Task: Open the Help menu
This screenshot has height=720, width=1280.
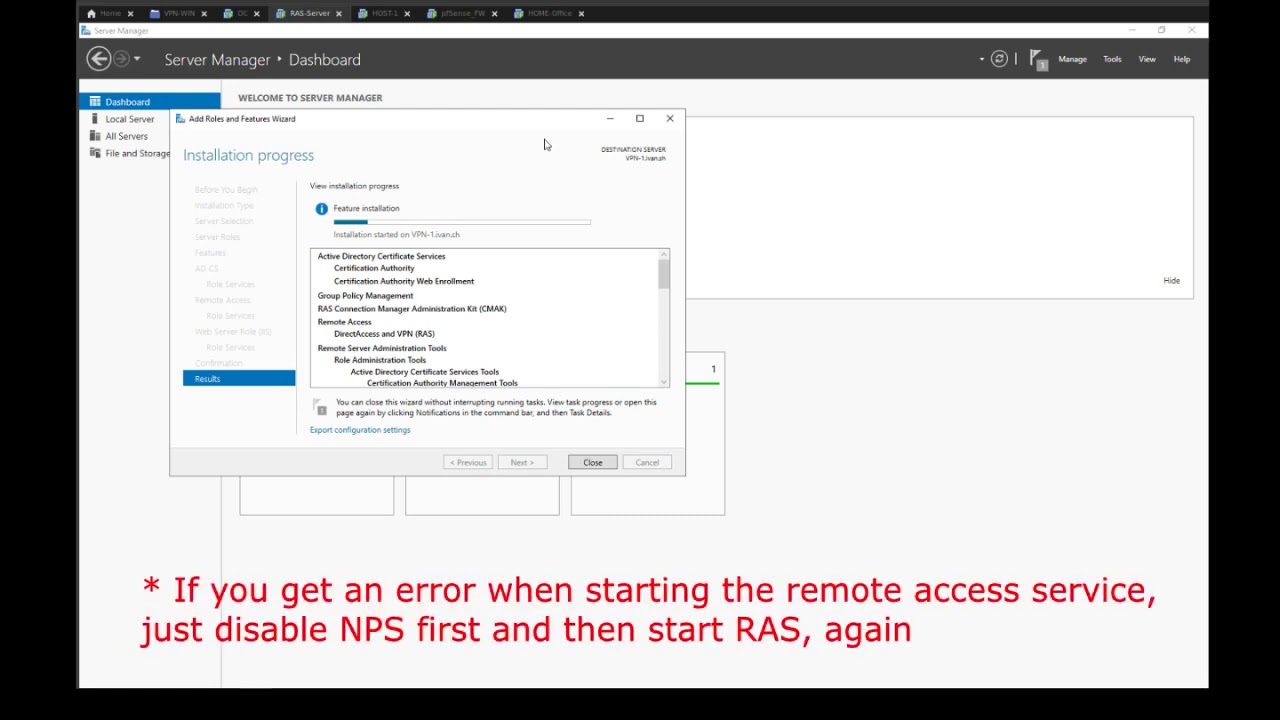Action: pyautogui.click(x=1182, y=59)
